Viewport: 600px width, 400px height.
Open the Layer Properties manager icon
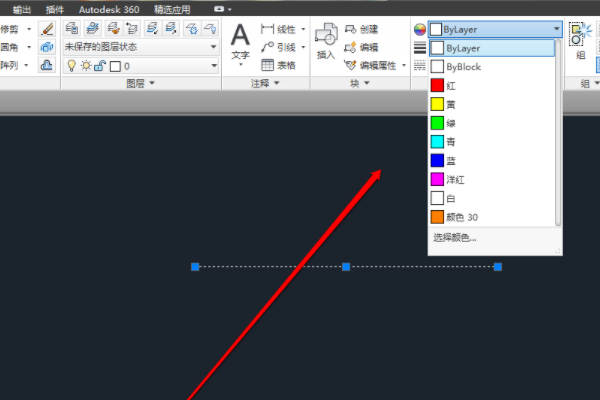(72, 28)
